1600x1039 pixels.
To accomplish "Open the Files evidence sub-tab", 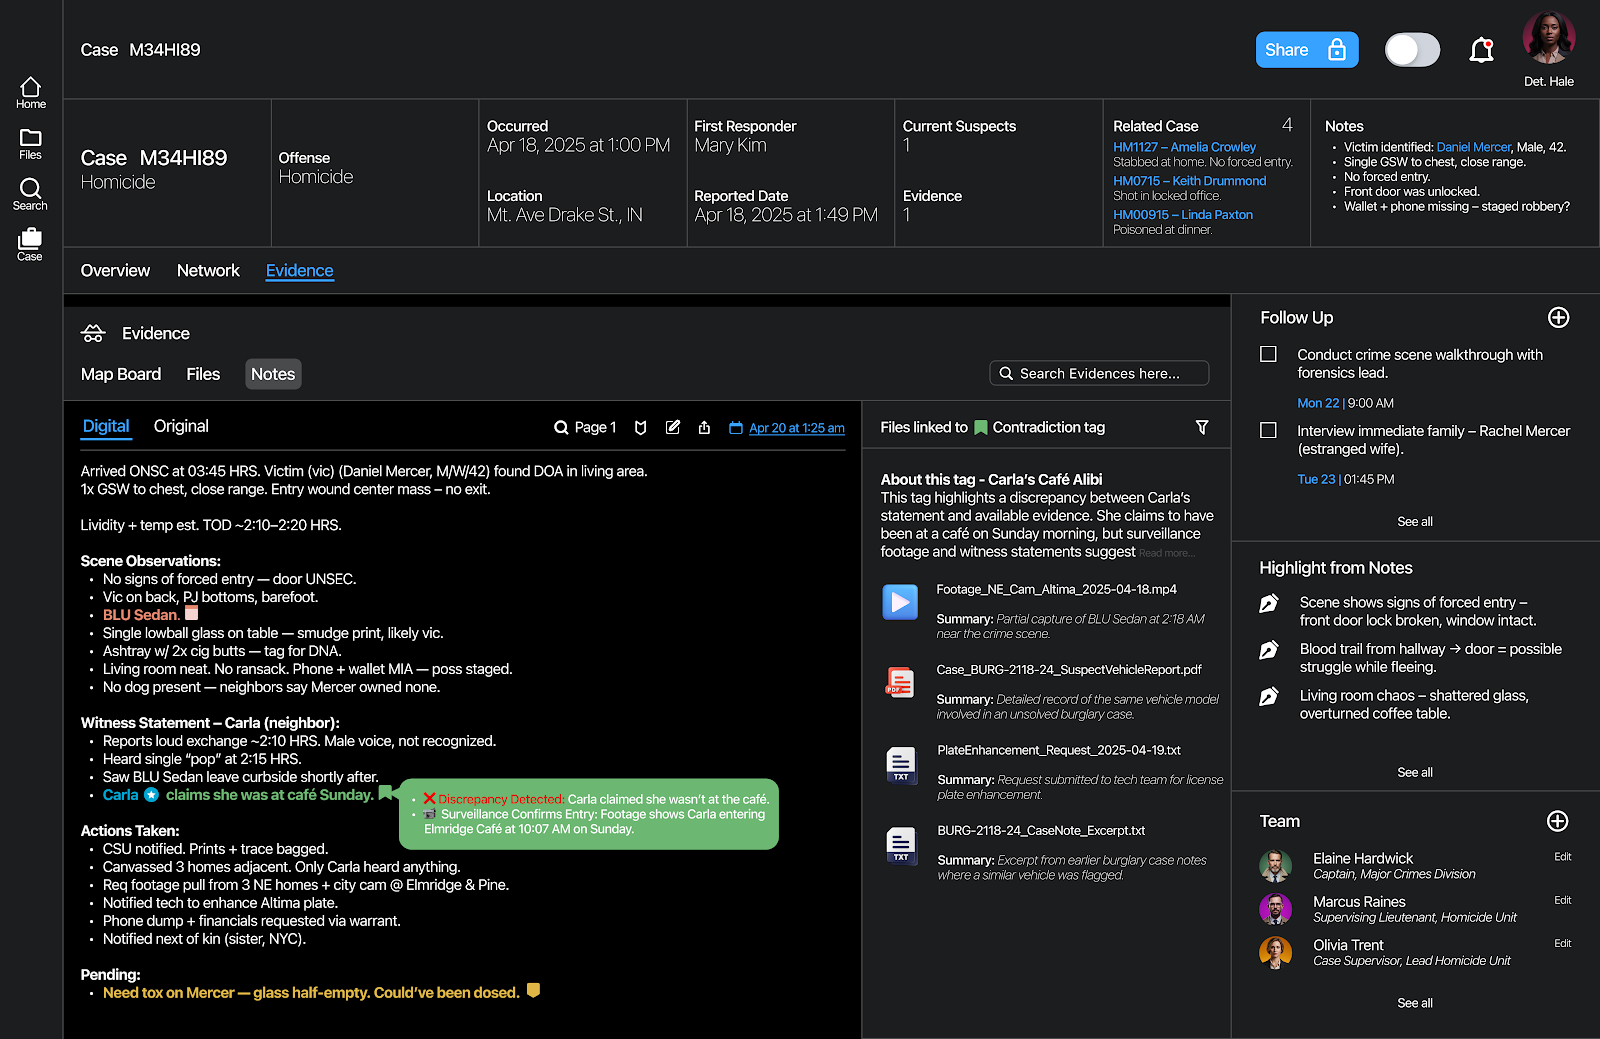I will (203, 374).
